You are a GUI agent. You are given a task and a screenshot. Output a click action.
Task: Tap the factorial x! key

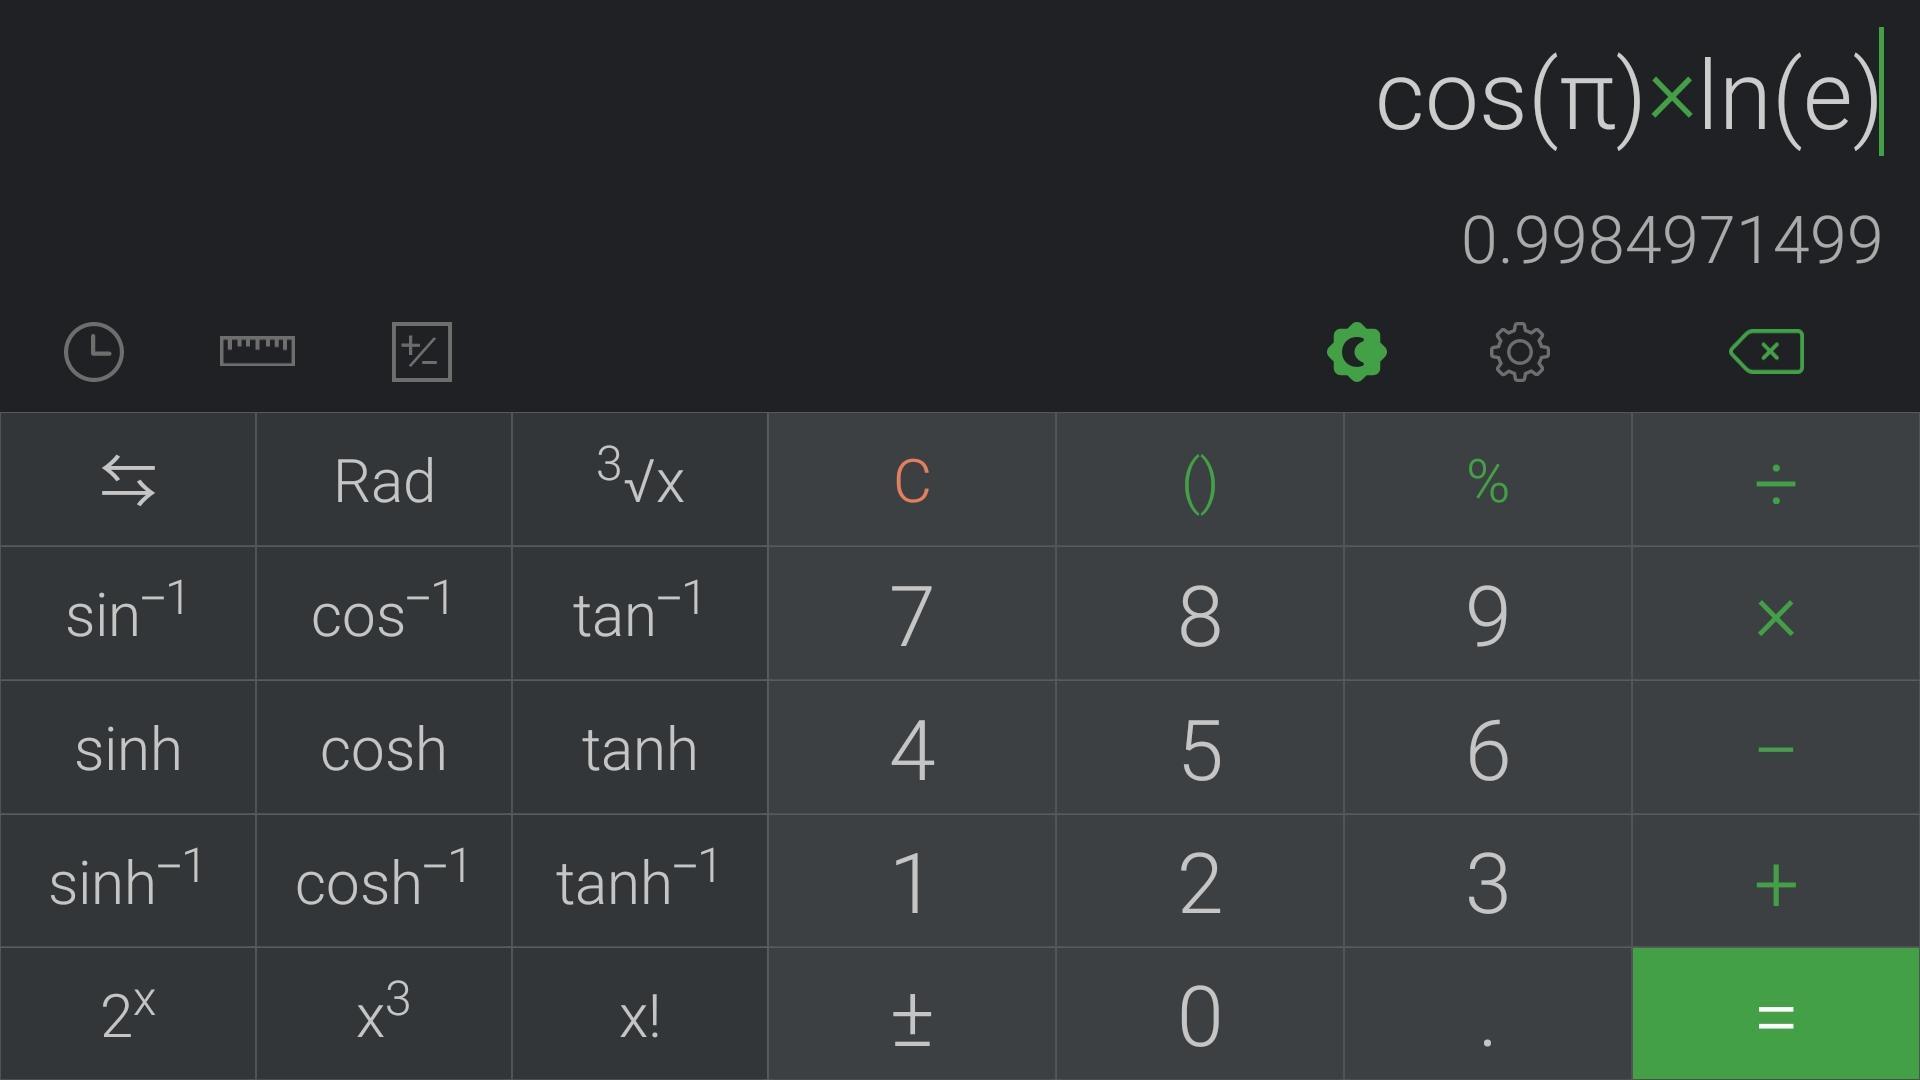pyautogui.click(x=640, y=1014)
